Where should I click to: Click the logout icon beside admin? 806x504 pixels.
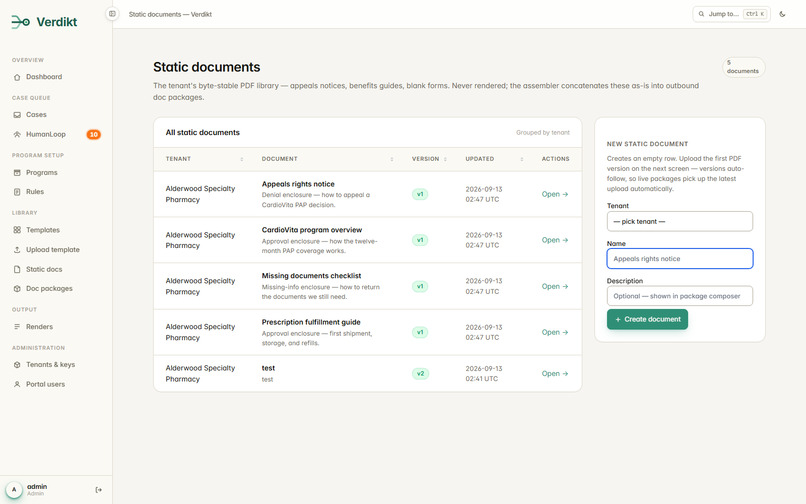pyautogui.click(x=99, y=490)
